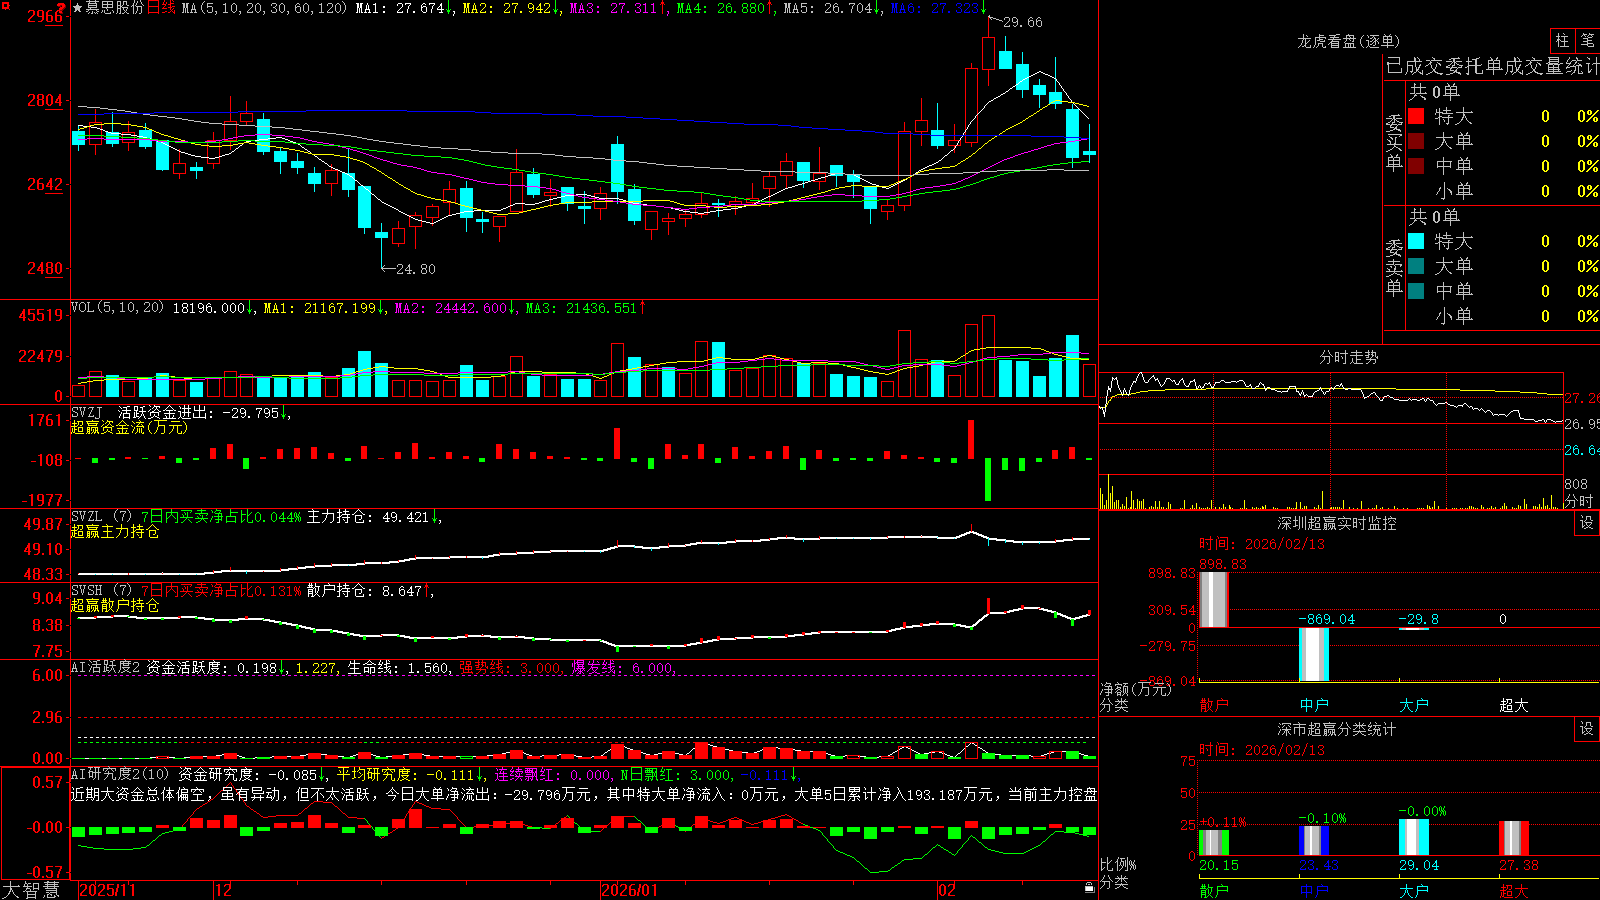
Task: Switch to 笔 tick display mode
Action: tap(1587, 41)
